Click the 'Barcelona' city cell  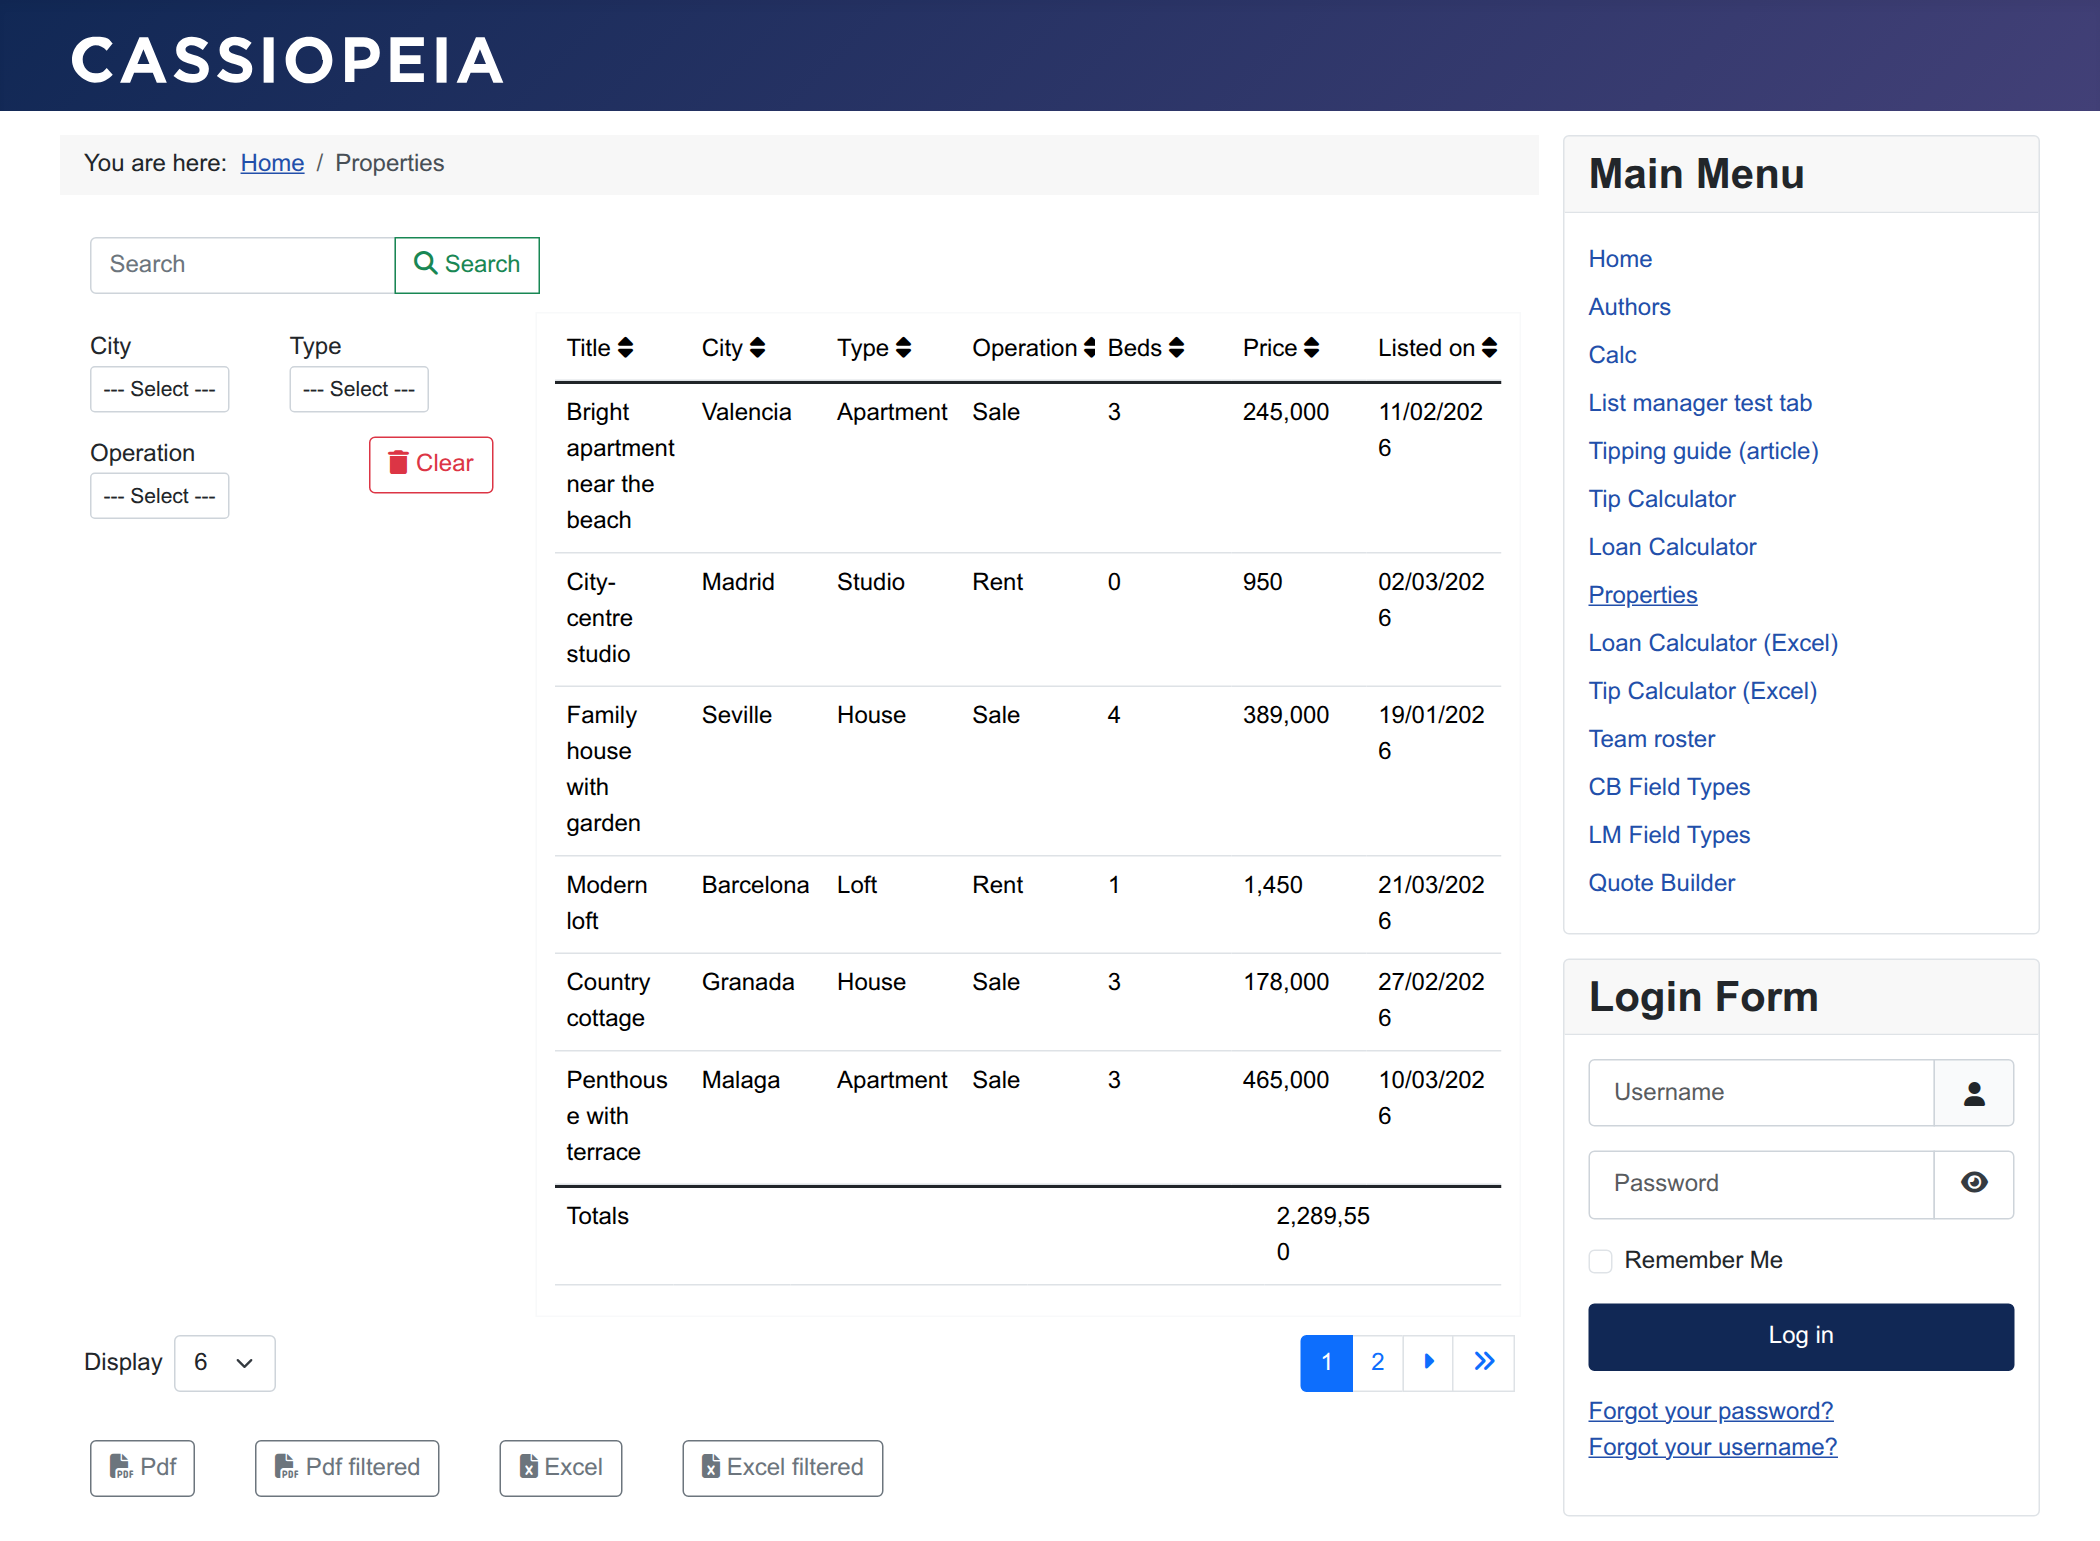point(755,885)
